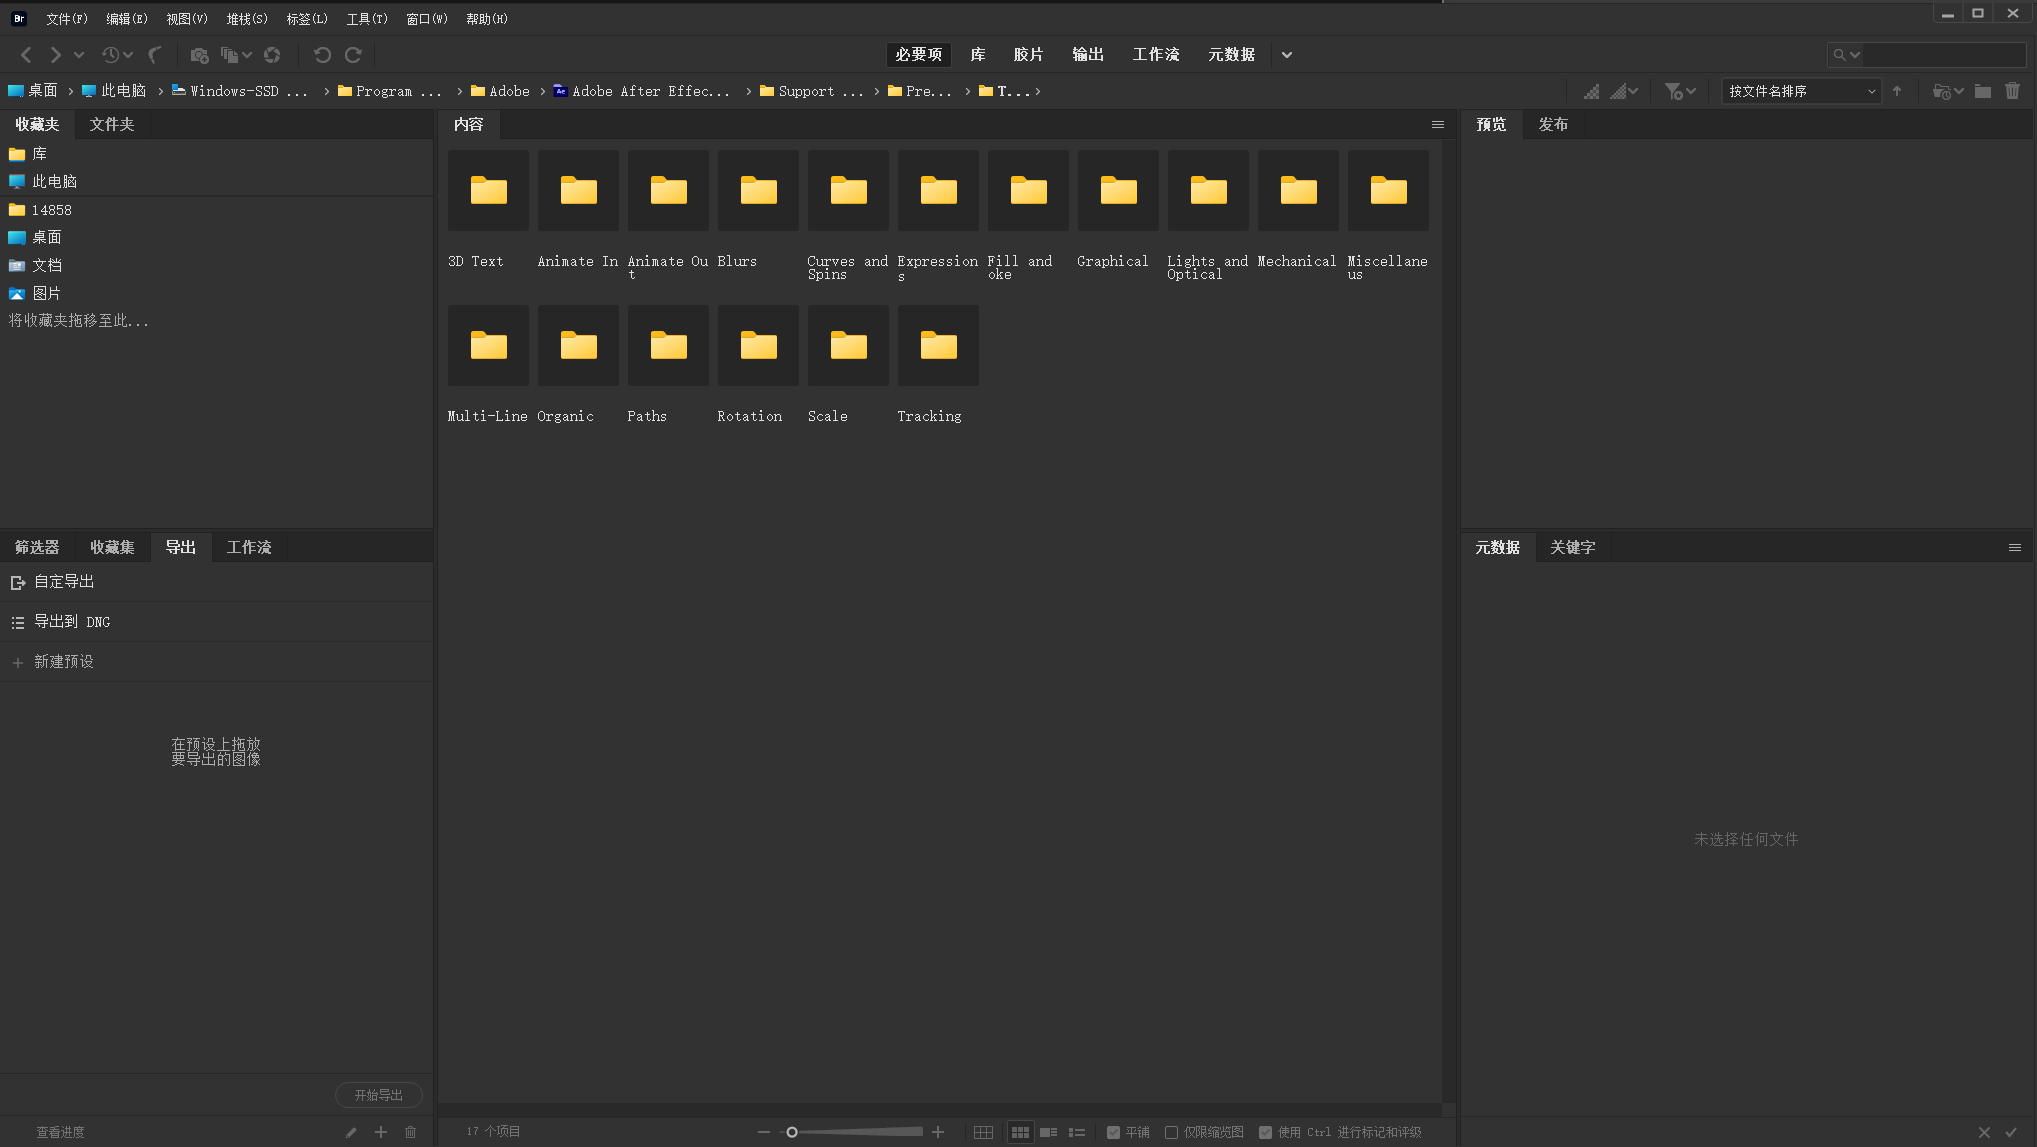Click the 开始导出 button
The image size is (2037, 1147).
click(378, 1095)
